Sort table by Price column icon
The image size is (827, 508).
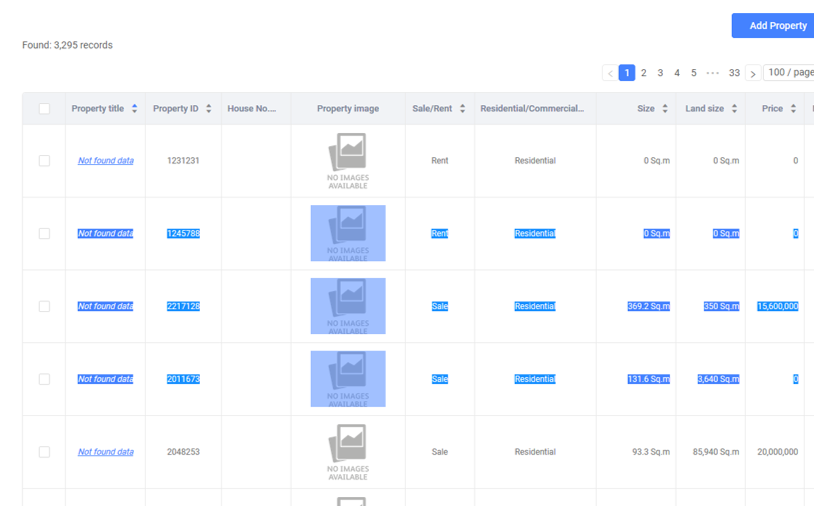(x=793, y=109)
